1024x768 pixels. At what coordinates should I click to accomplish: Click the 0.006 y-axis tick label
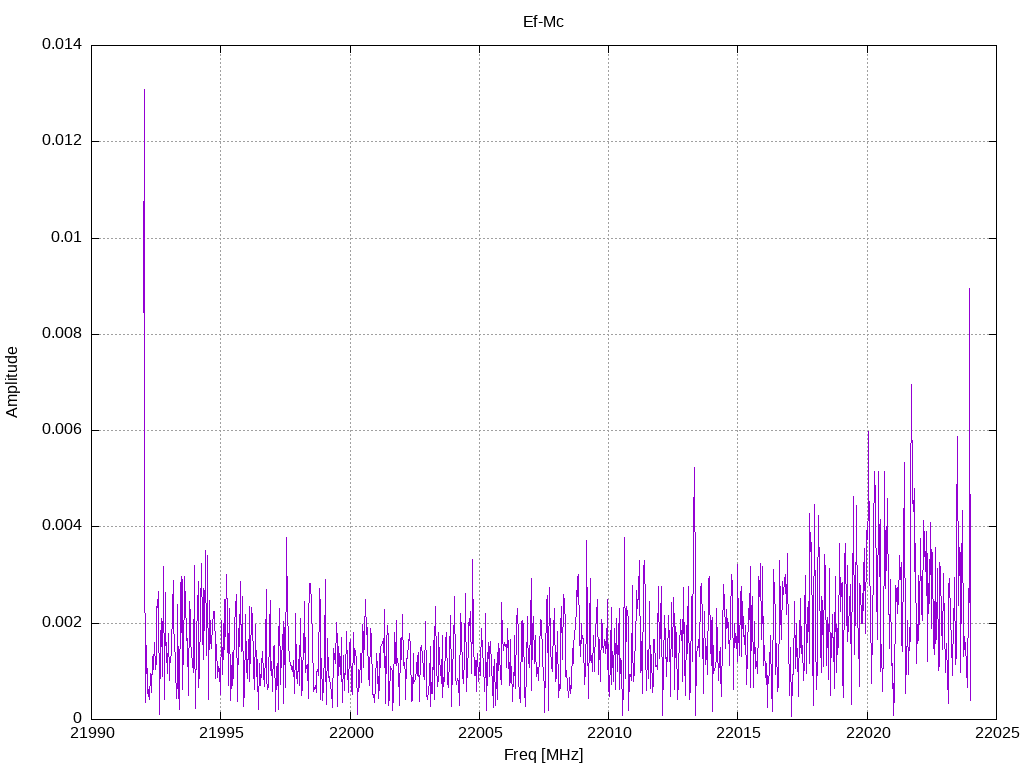[61, 430]
